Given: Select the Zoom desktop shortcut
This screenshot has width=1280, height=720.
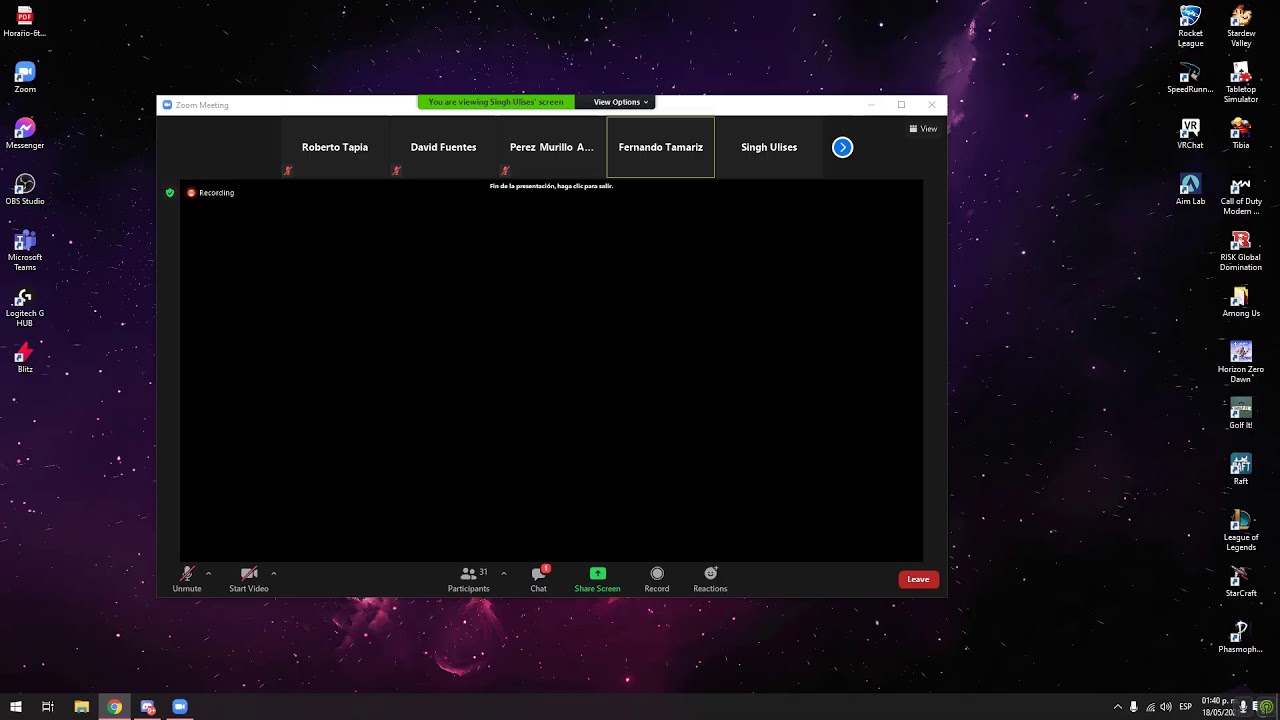Looking at the screenshot, I should click(x=25, y=78).
